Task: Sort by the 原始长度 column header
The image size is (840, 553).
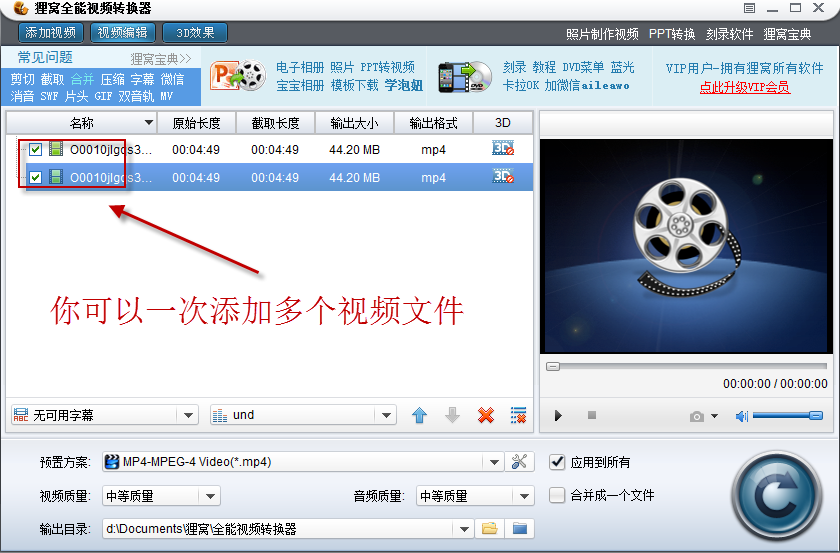Action: [x=196, y=123]
